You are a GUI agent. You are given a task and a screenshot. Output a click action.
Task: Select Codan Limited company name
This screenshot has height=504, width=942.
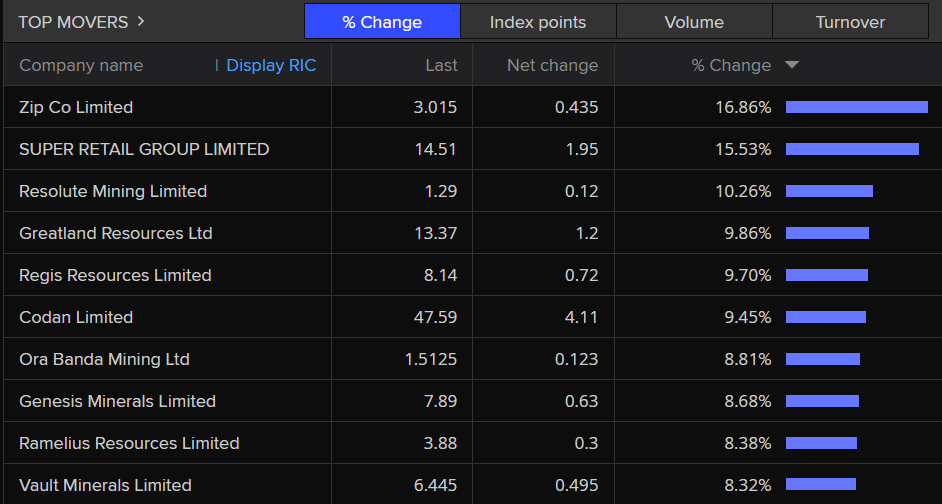pyautogui.click(x=76, y=317)
